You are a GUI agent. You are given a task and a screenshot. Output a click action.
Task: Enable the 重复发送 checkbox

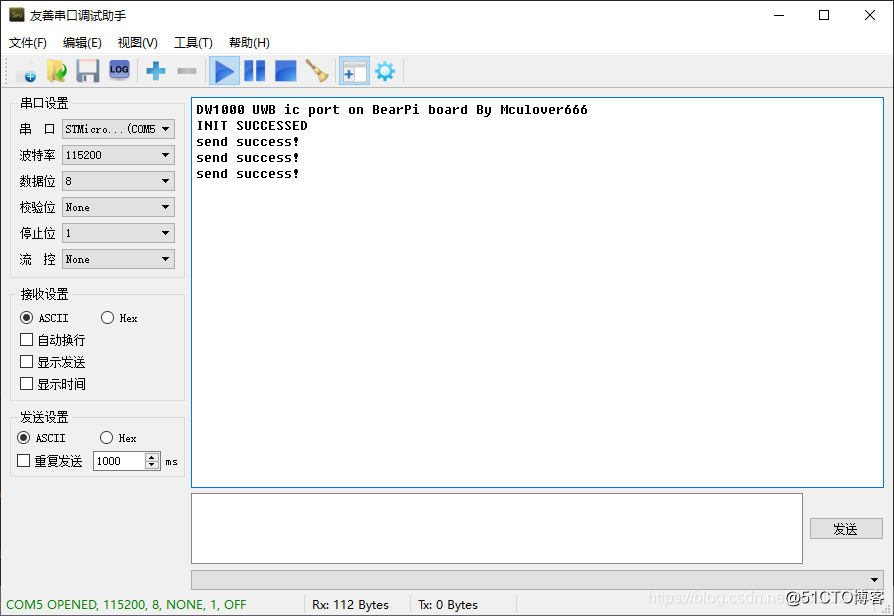[x=50, y=461]
